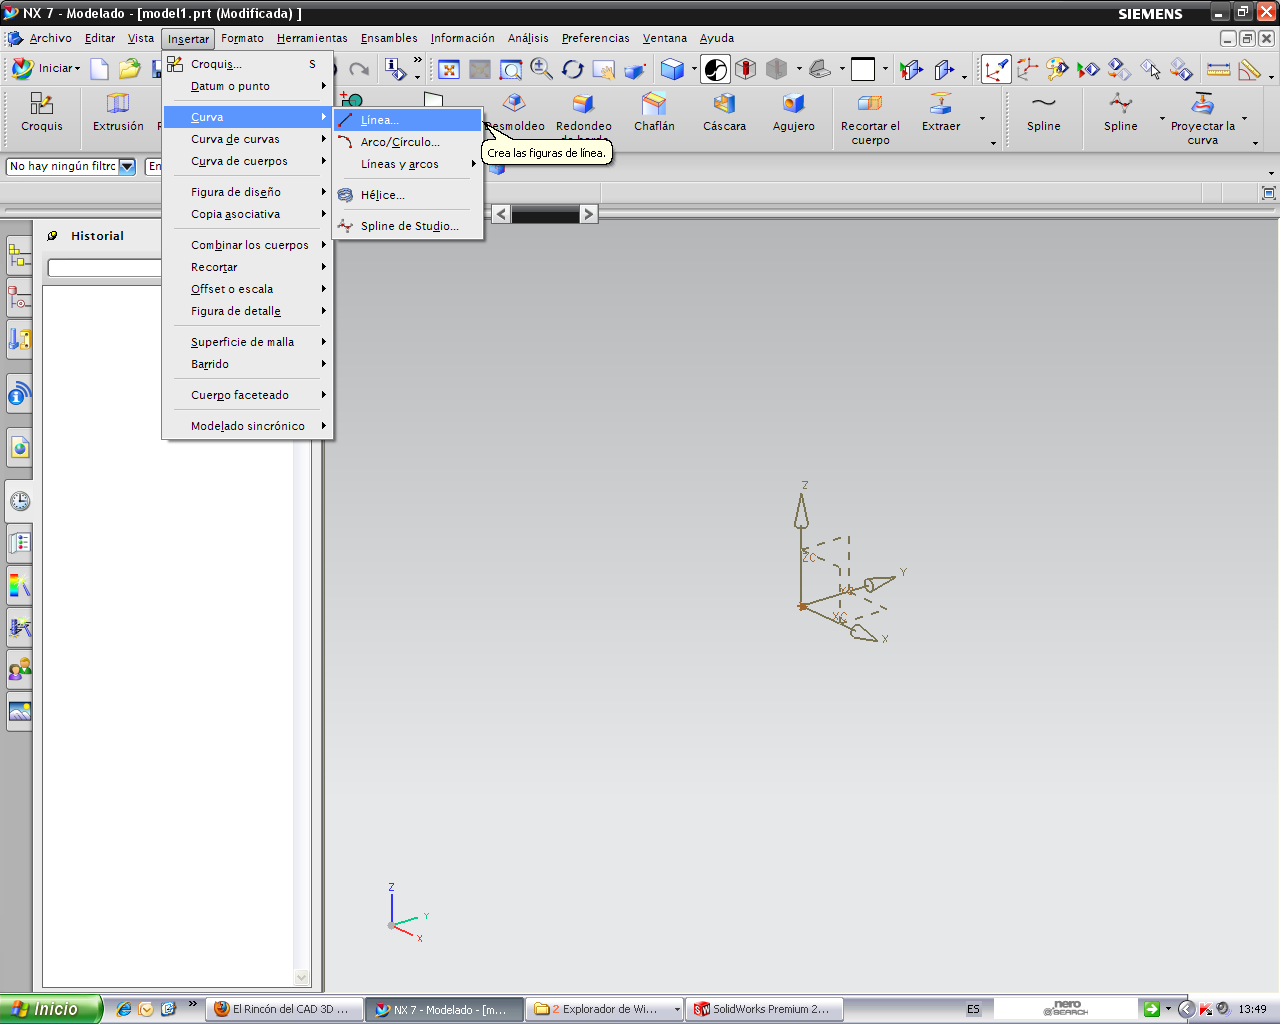This screenshot has width=1280, height=1024.
Task: Expand the Modelado sincrónico submenu
Action: [x=248, y=426]
